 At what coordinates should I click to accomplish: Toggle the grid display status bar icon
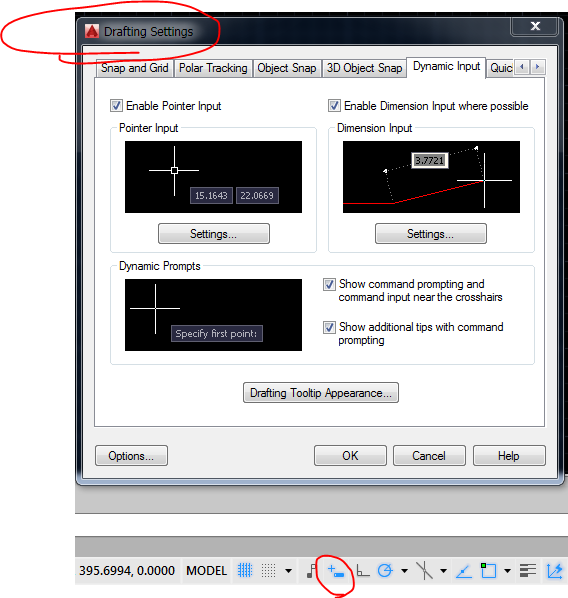[245, 571]
